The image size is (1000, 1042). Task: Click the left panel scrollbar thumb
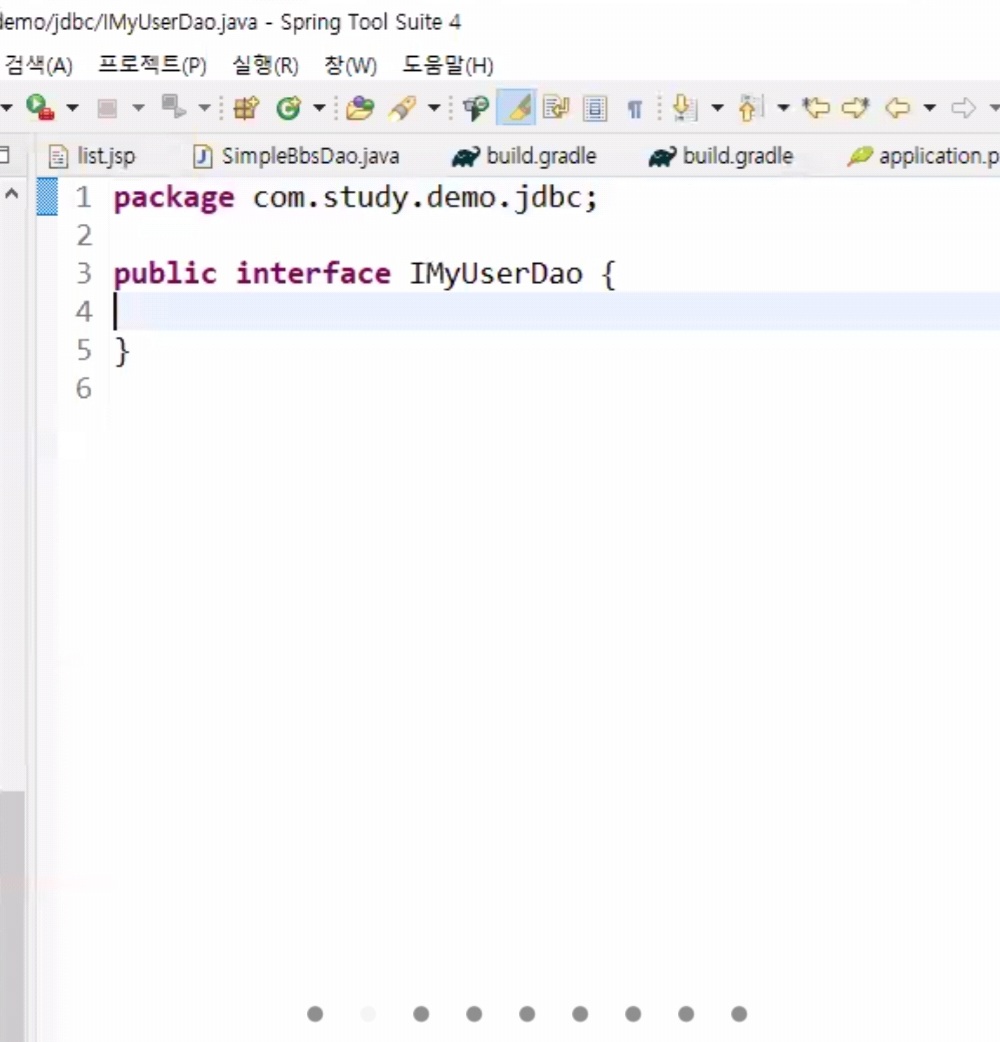pos(12,916)
